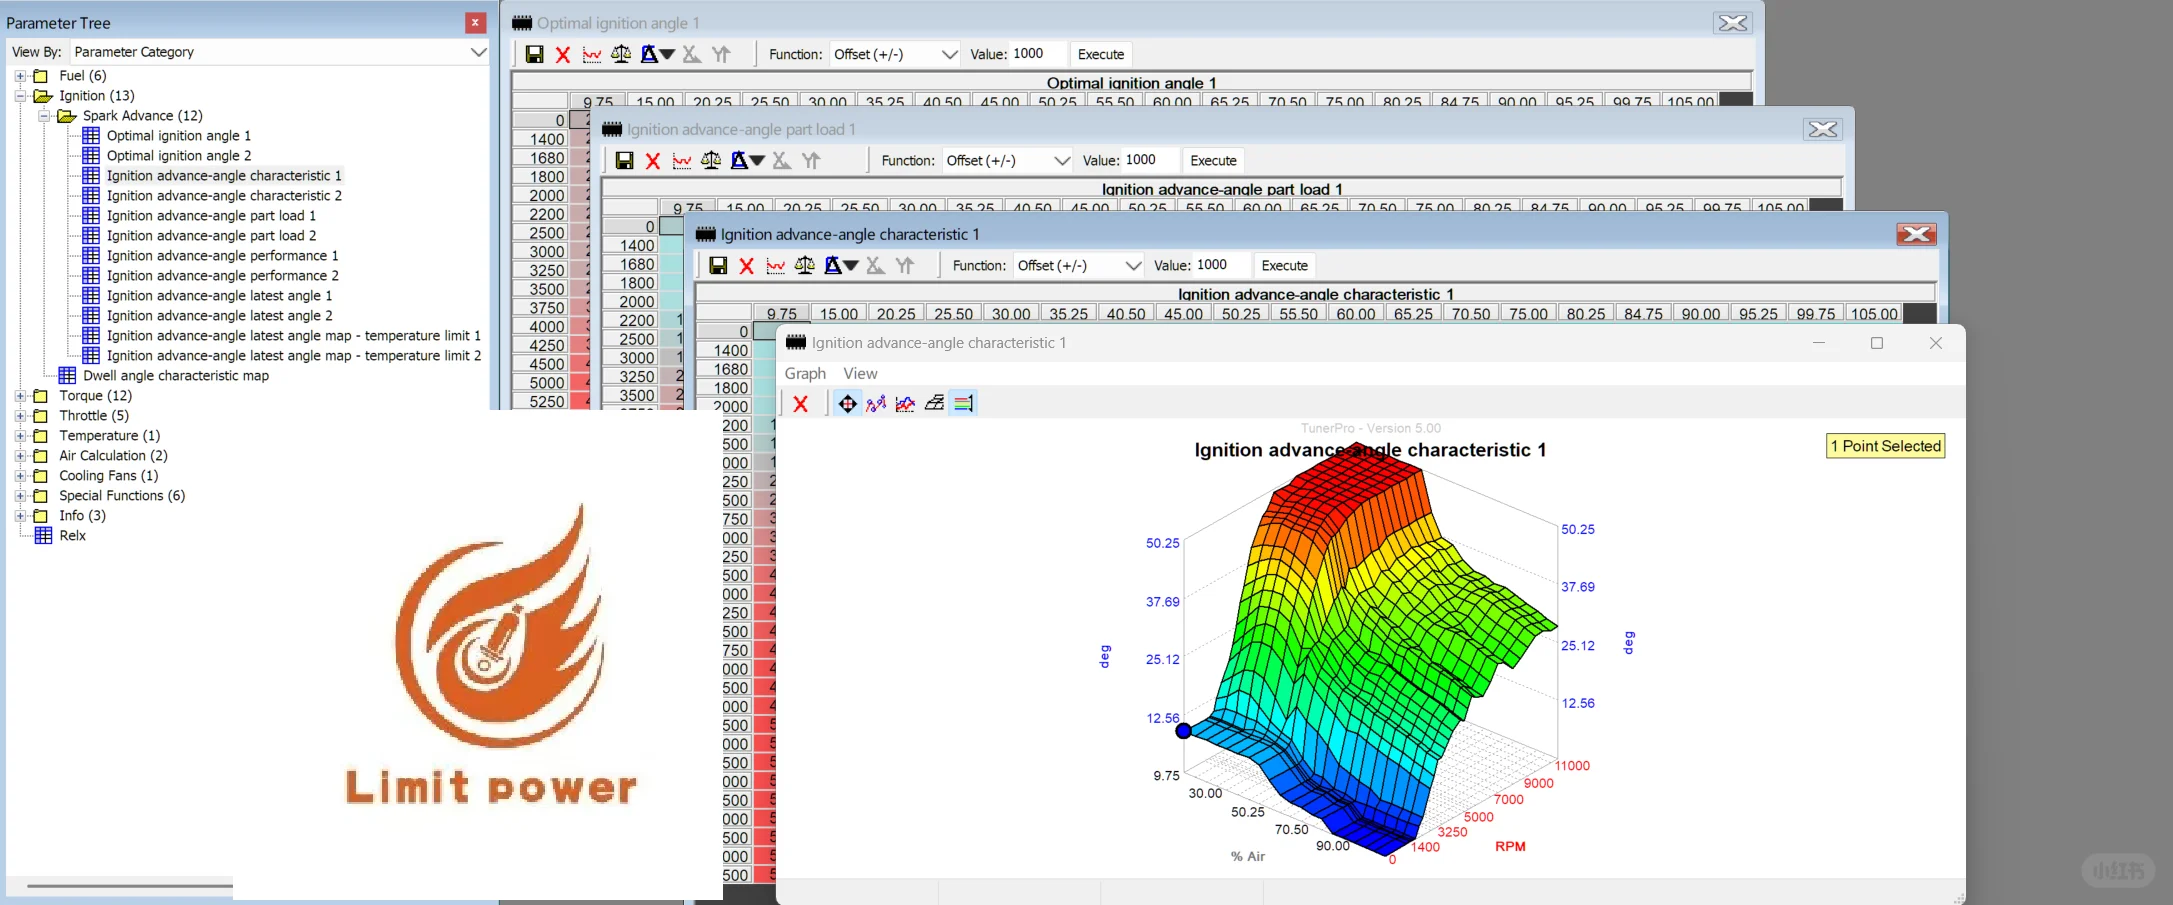Open the Graph menu in the 3D graph window
The height and width of the screenshot is (905, 2173).
805,373
